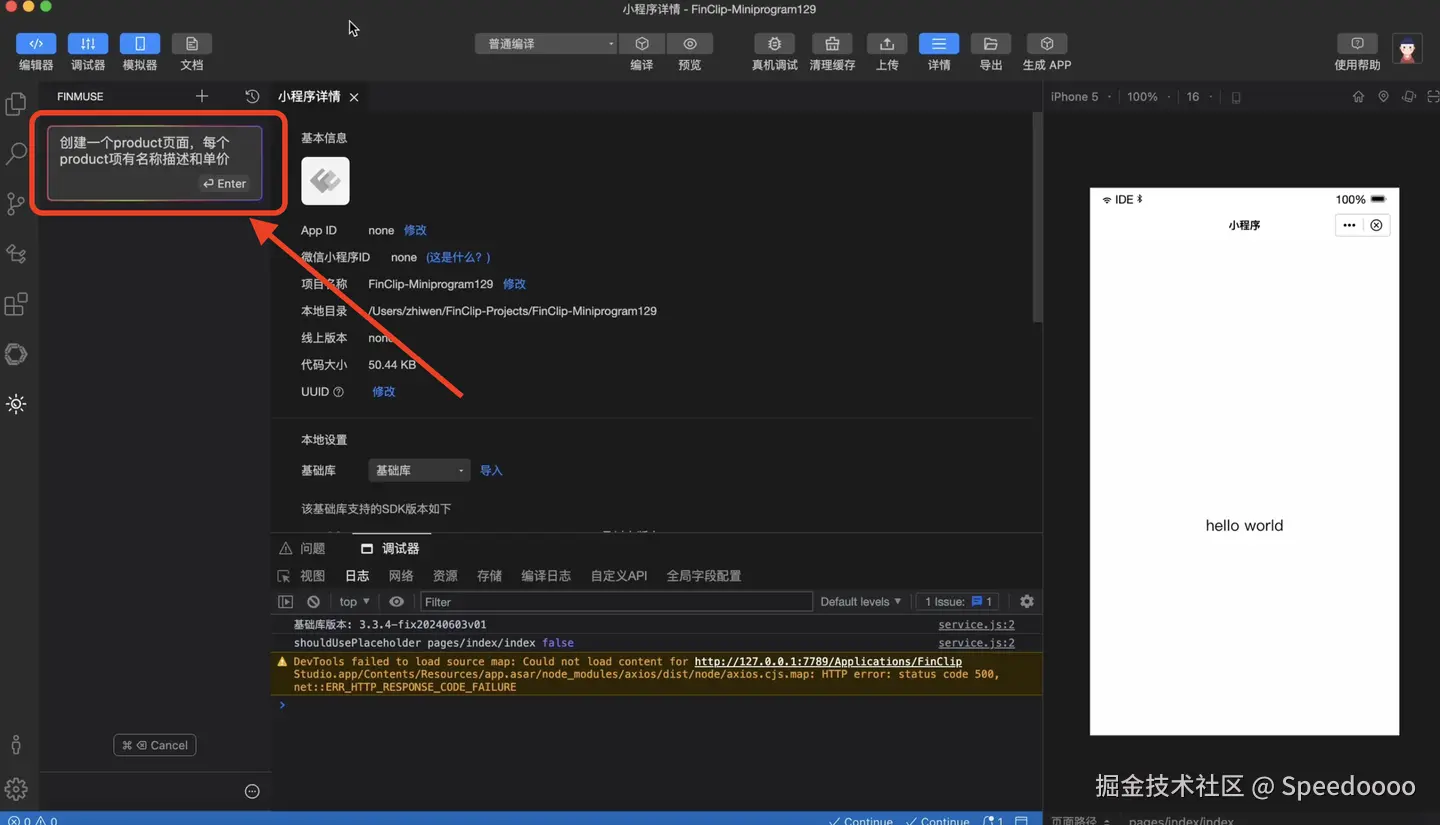Open the Source Control icon in activity bar
Screen dimensions: 1440x825
click(x=16, y=204)
